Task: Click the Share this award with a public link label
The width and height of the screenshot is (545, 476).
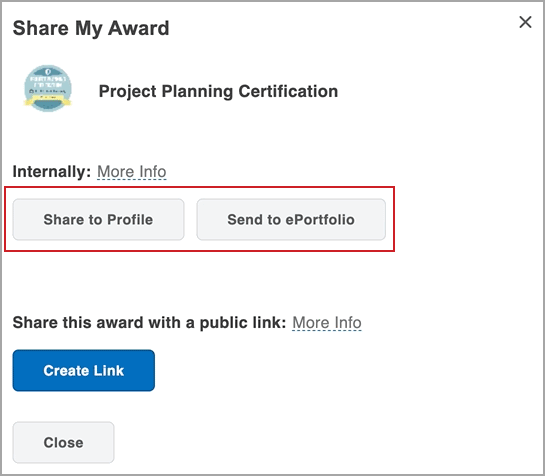Action: point(149,323)
